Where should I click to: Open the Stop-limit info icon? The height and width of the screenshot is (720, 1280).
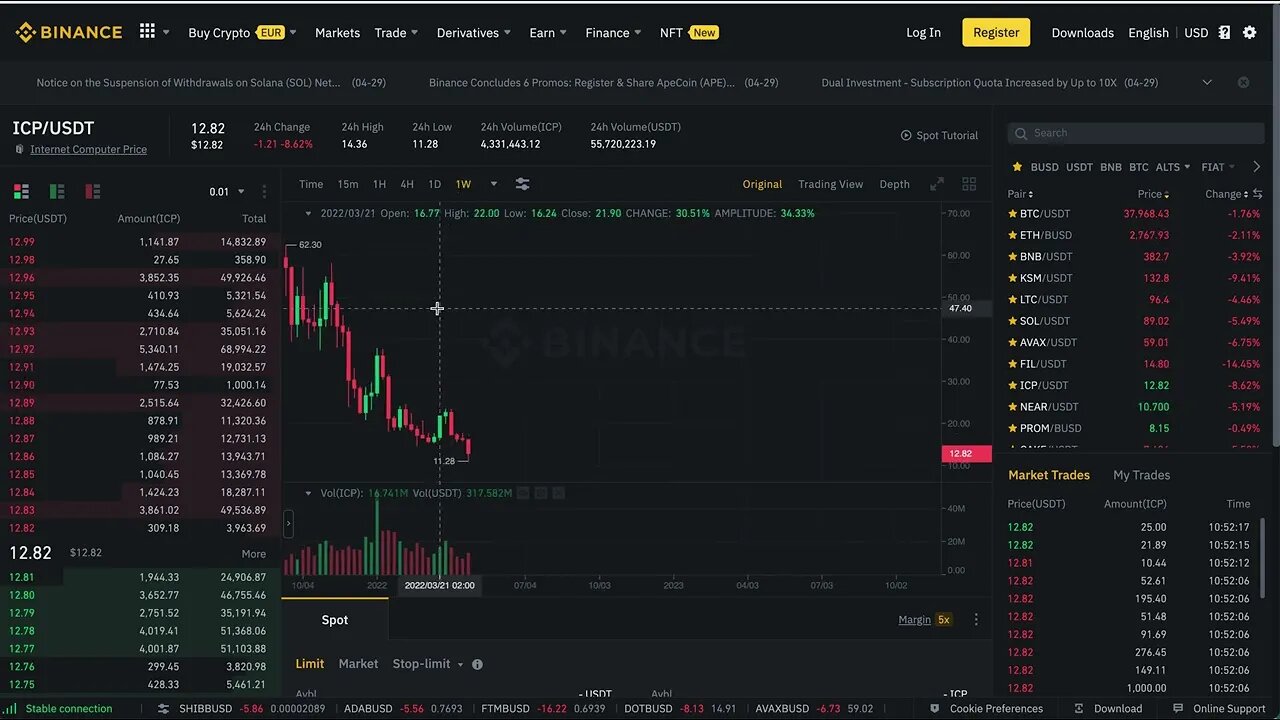pos(477,664)
